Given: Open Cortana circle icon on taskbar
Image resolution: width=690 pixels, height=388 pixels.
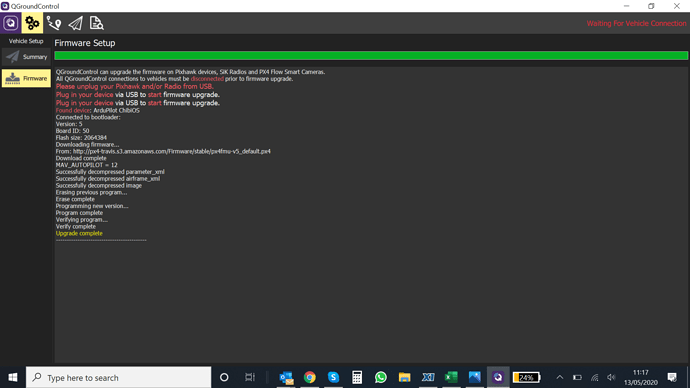Looking at the screenshot, I should point(224,377).
